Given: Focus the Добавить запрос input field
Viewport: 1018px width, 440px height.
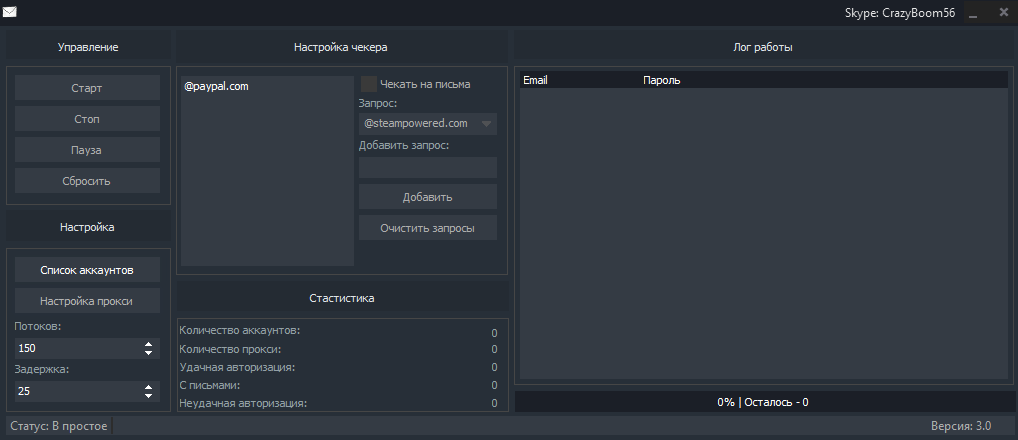Looking at the screenshot, I should coord(428,167).
